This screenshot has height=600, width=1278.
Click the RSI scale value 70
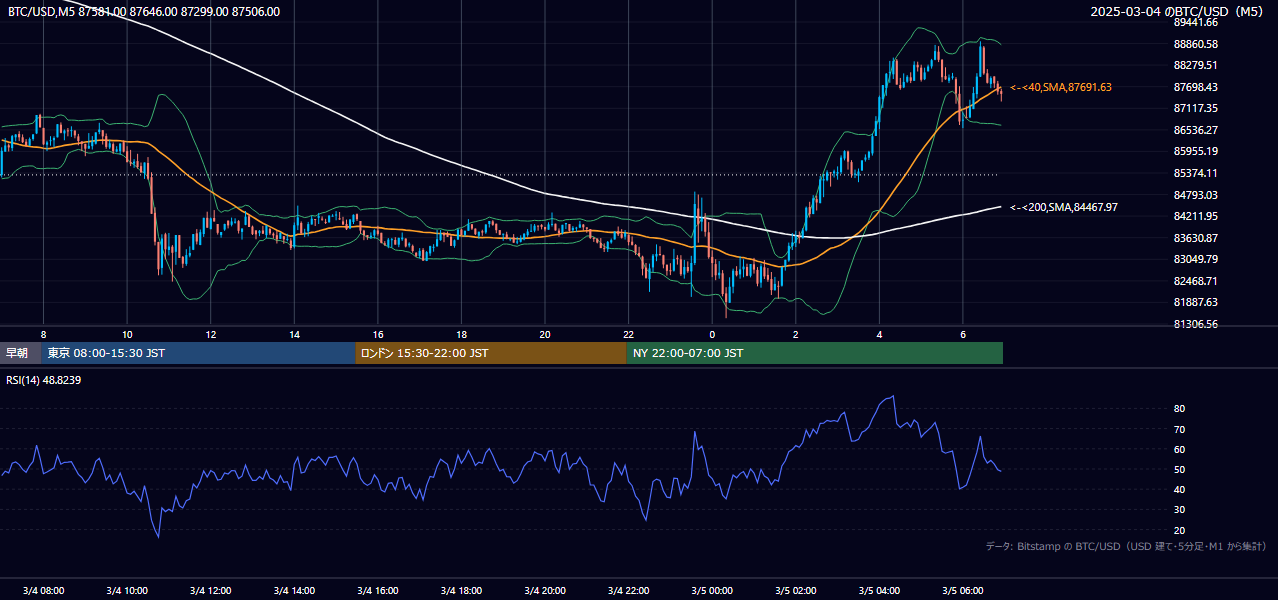[x=1179, y=429]
